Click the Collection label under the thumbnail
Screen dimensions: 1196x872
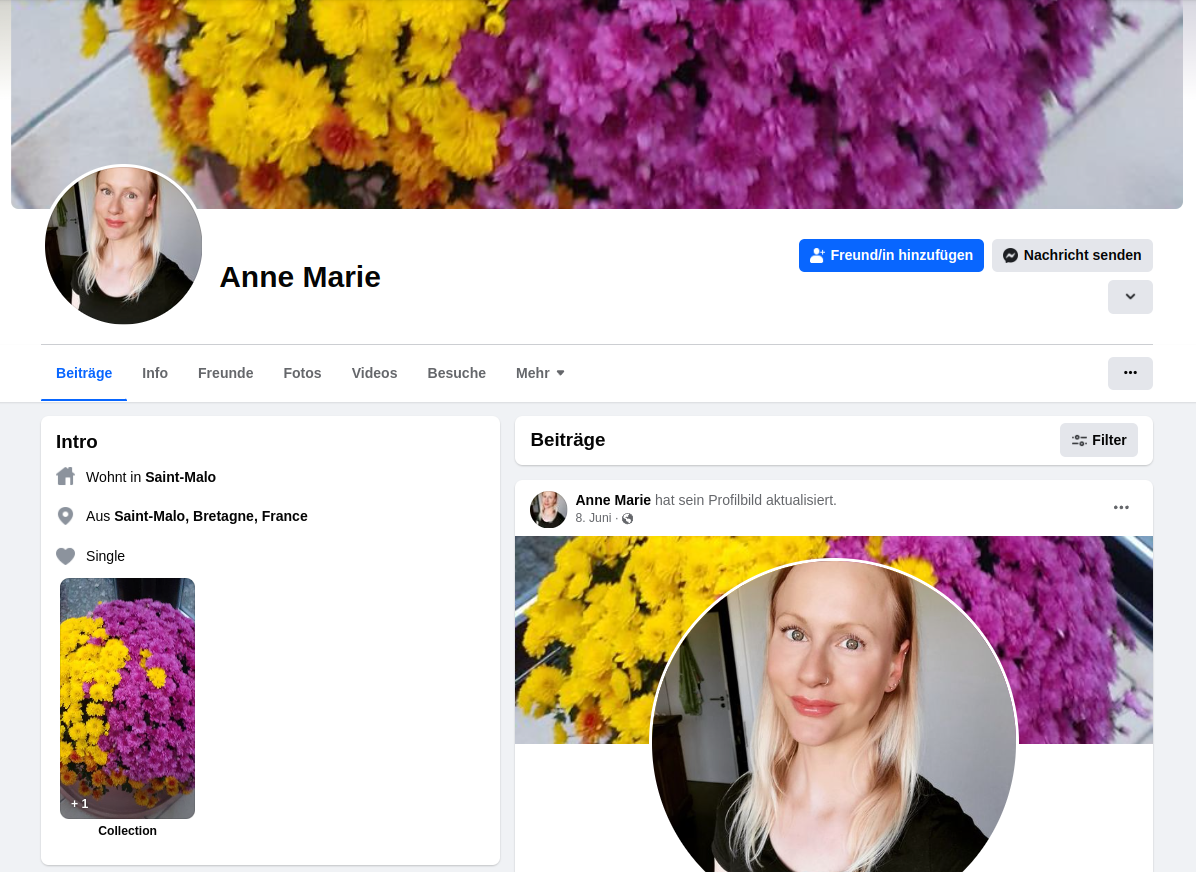pos(127,831)
